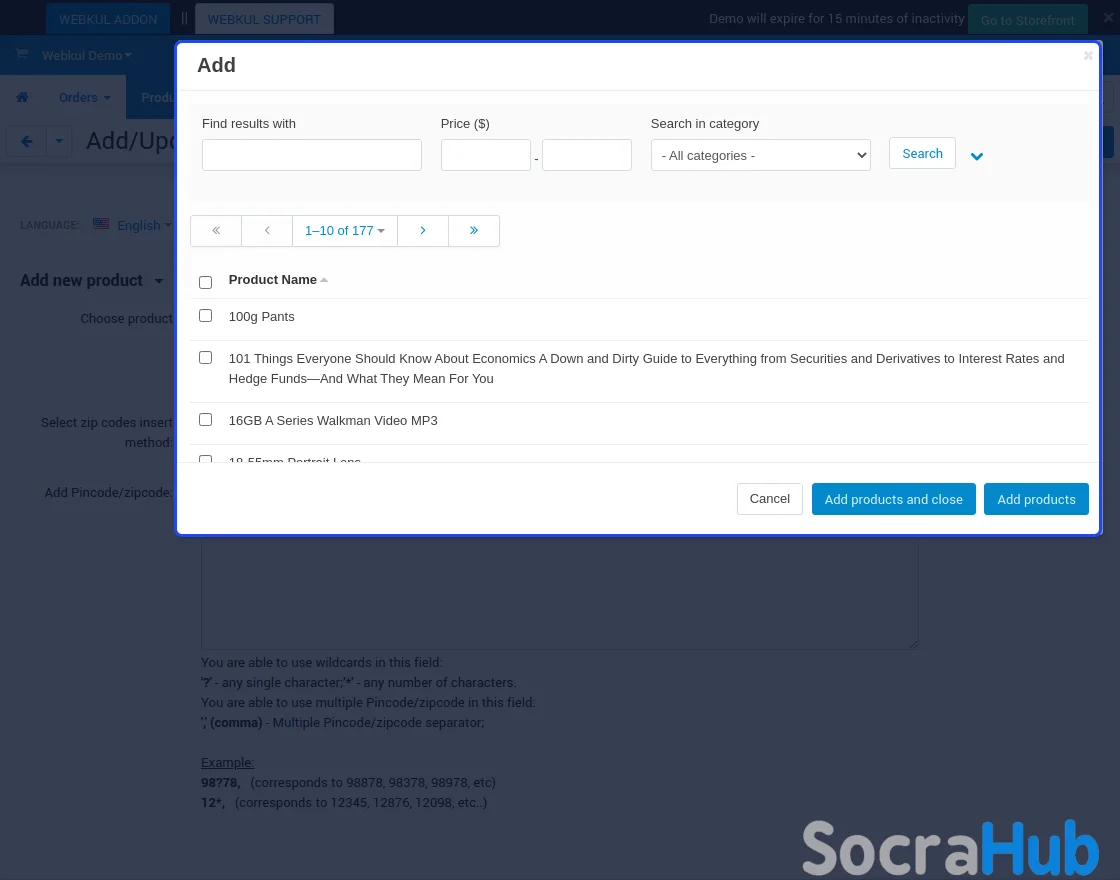Expand advanced search chevron icon
Image resolution: width=1120 pixels, height=880 pixels.
pyautogui.click(x=977, y=156)
